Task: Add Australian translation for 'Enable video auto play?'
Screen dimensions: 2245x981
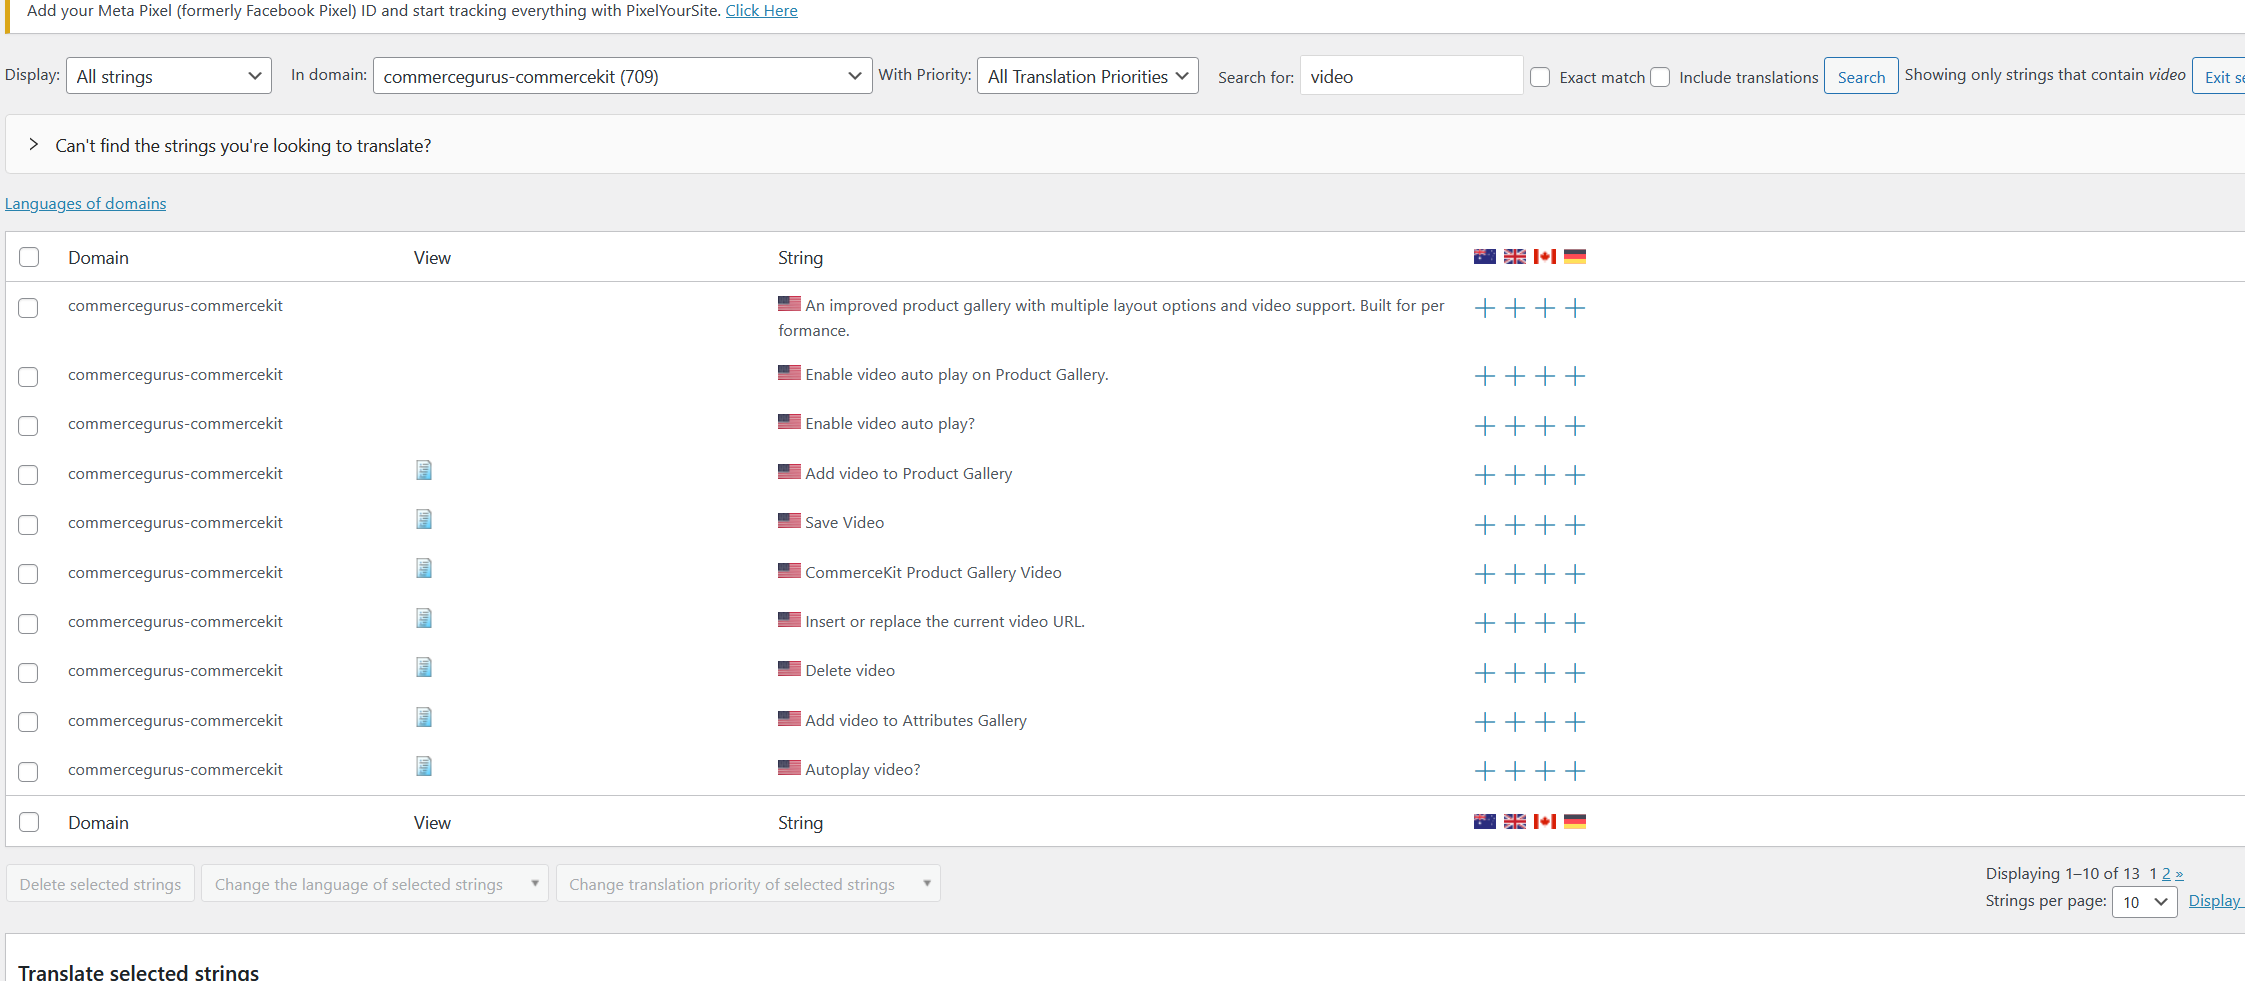Action: tap(1485, 426)
